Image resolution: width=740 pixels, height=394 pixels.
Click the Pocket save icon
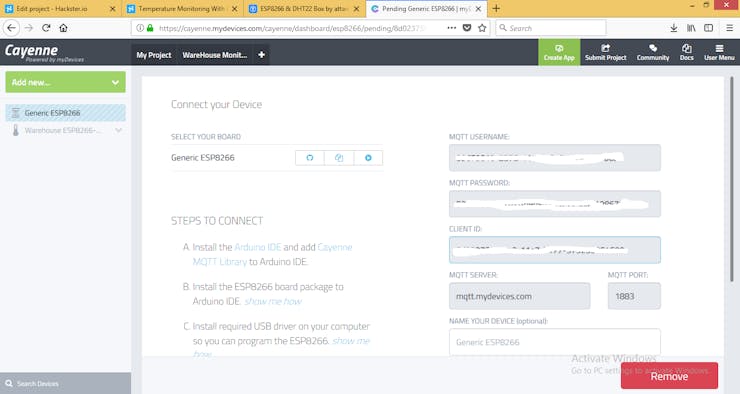point(467,28)
